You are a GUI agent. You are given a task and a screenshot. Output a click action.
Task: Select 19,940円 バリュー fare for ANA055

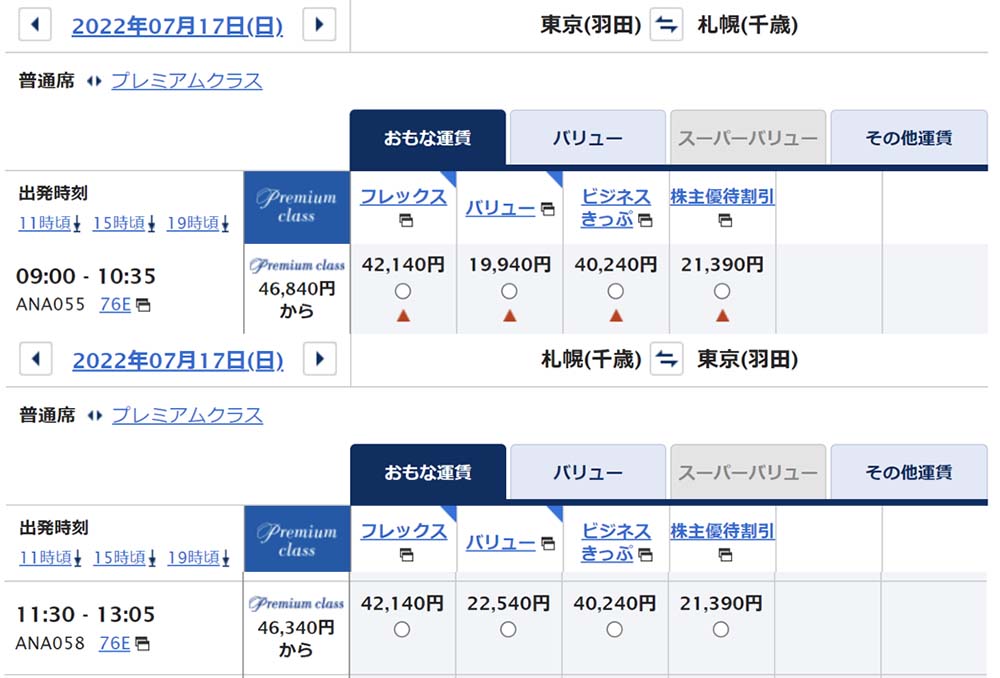click(x=509, y=291)
